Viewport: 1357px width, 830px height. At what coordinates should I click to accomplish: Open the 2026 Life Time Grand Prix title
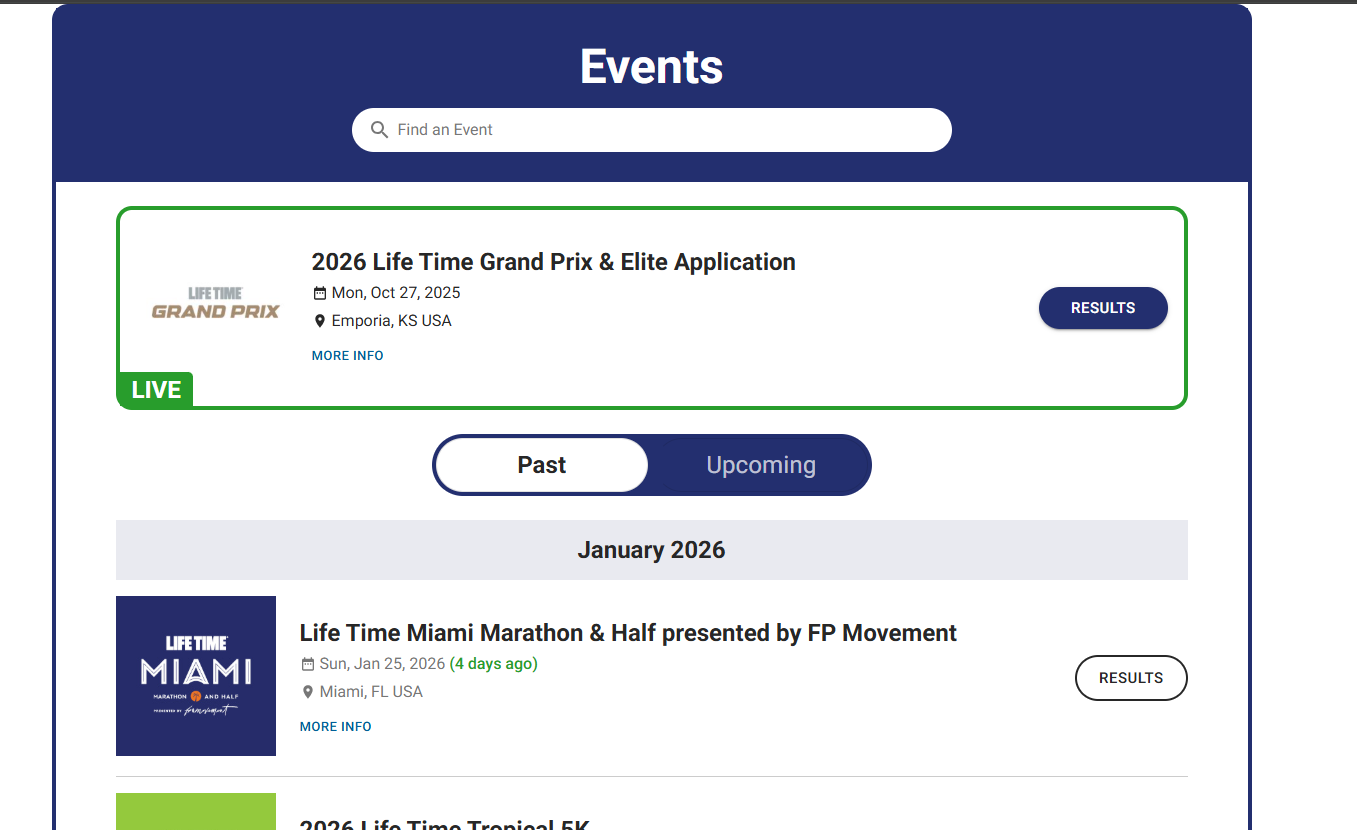[x=553, y=262]
